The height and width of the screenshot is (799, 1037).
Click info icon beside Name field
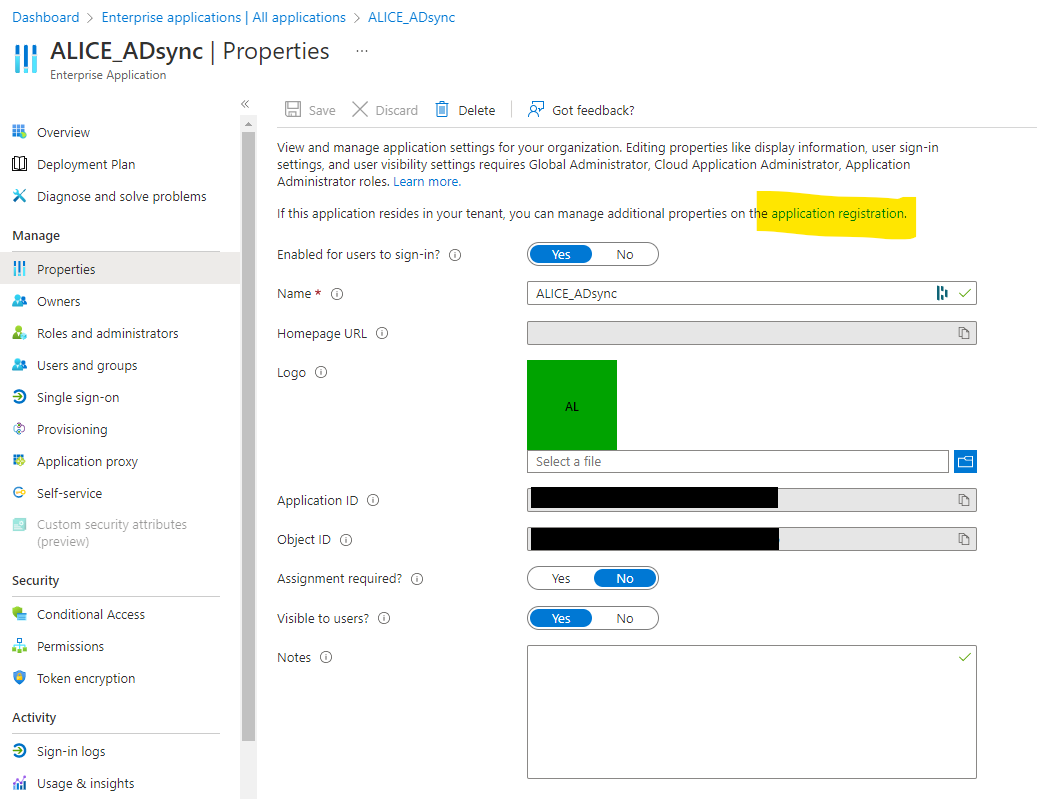[x=337, y=294]
